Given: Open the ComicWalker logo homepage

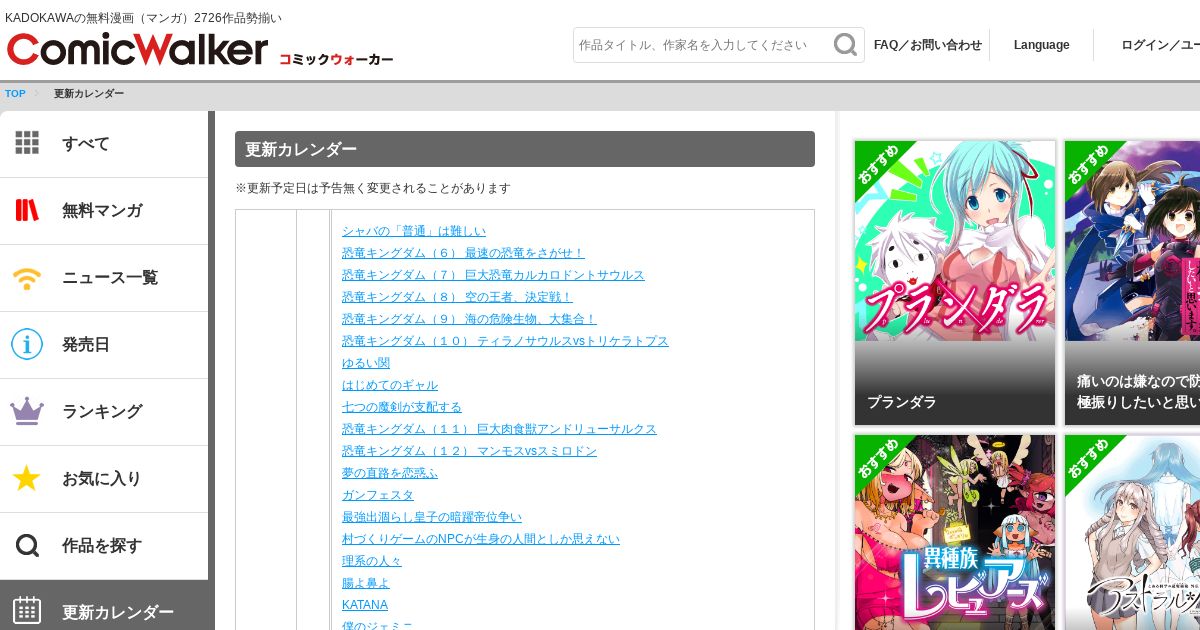Looking at the screenshot, I should pos(137,50).
